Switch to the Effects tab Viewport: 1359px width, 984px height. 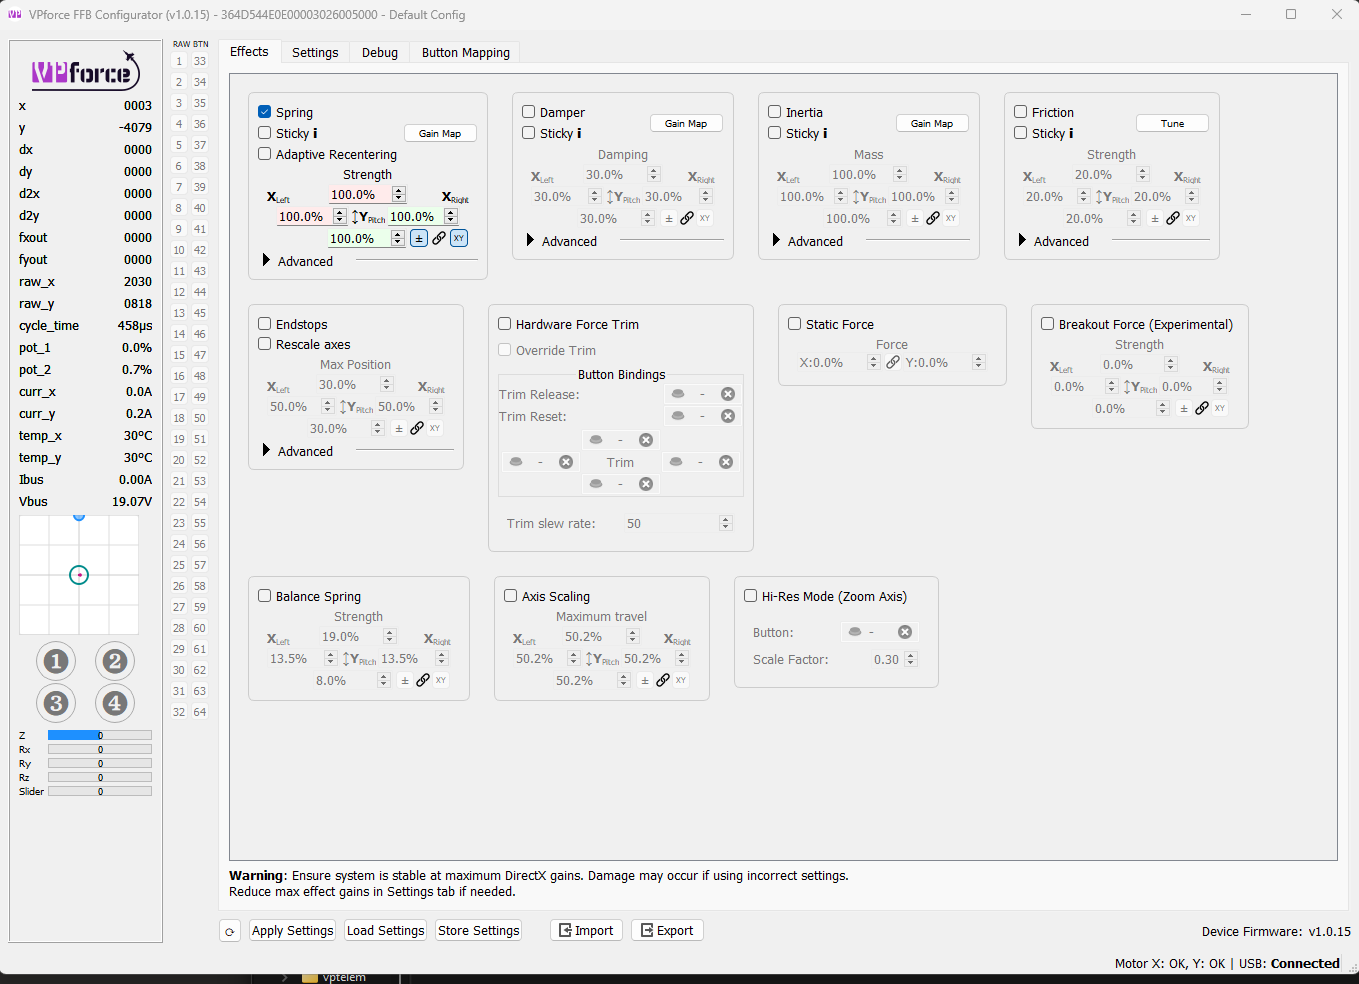249,52
